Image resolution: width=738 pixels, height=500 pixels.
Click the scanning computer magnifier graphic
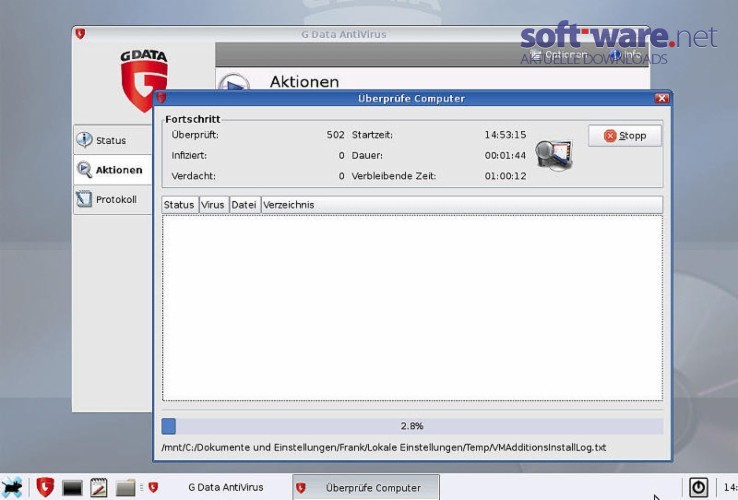[554, 155]
